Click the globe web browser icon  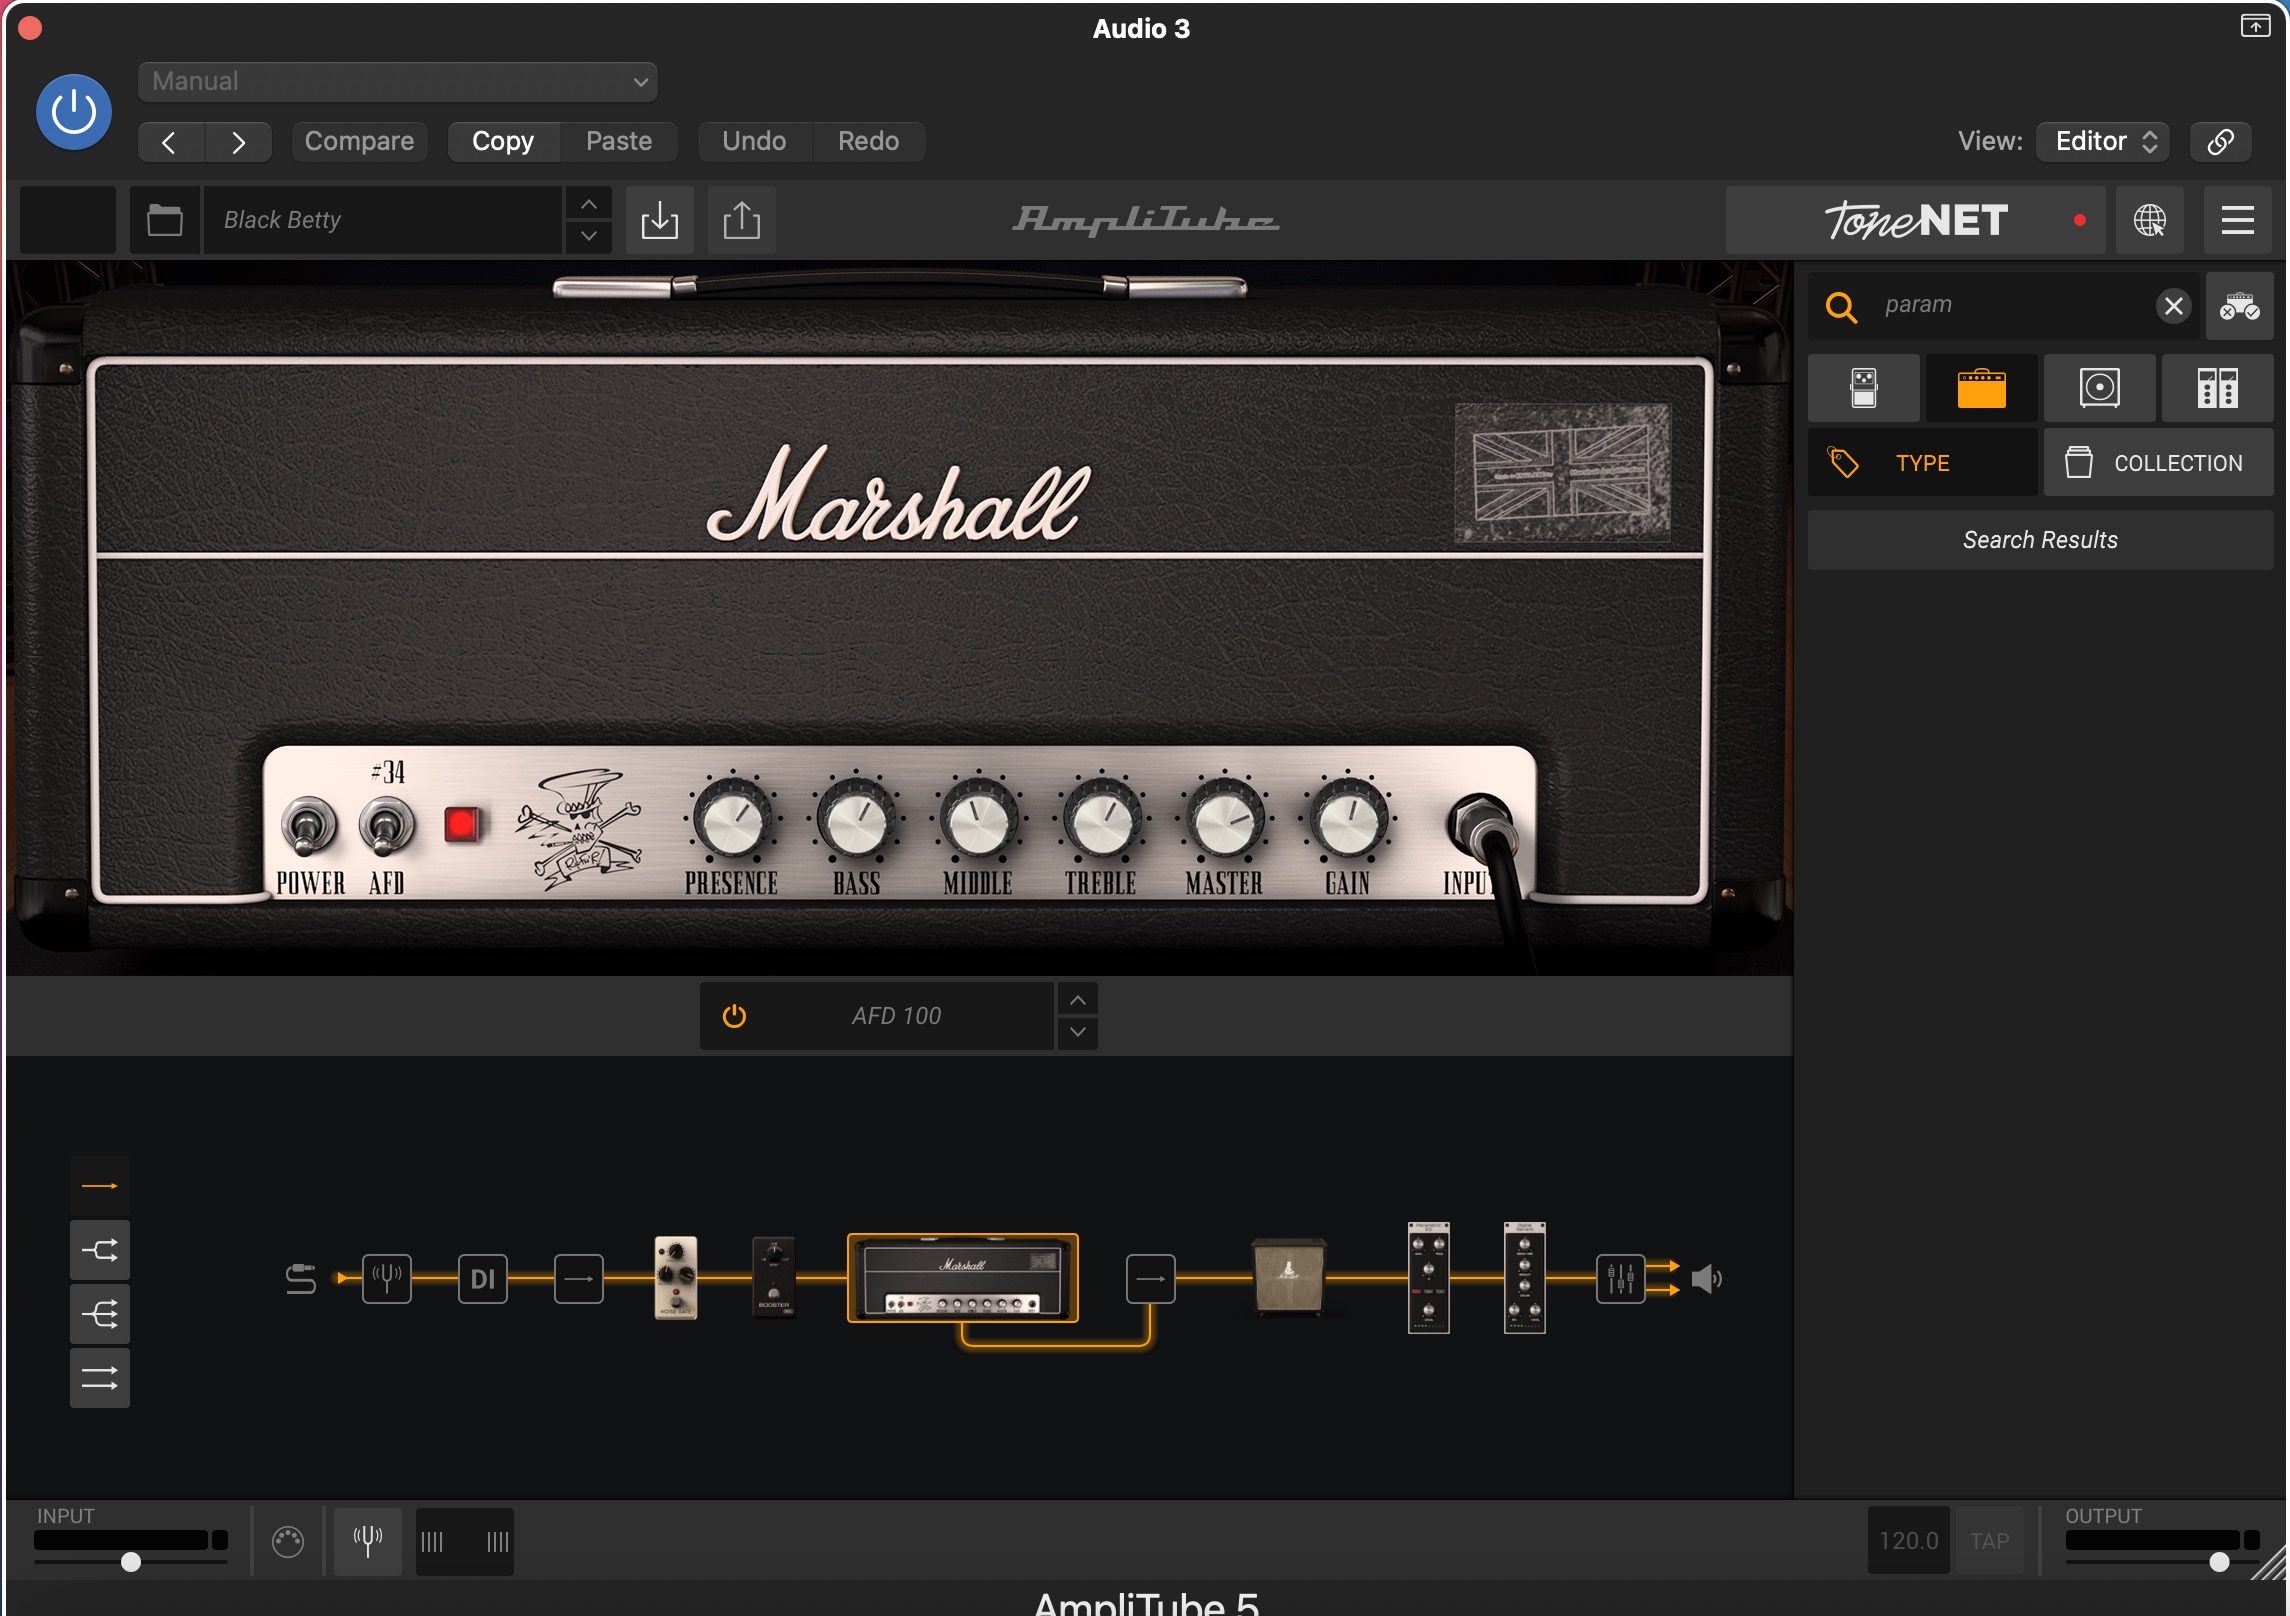point(2150,220)
